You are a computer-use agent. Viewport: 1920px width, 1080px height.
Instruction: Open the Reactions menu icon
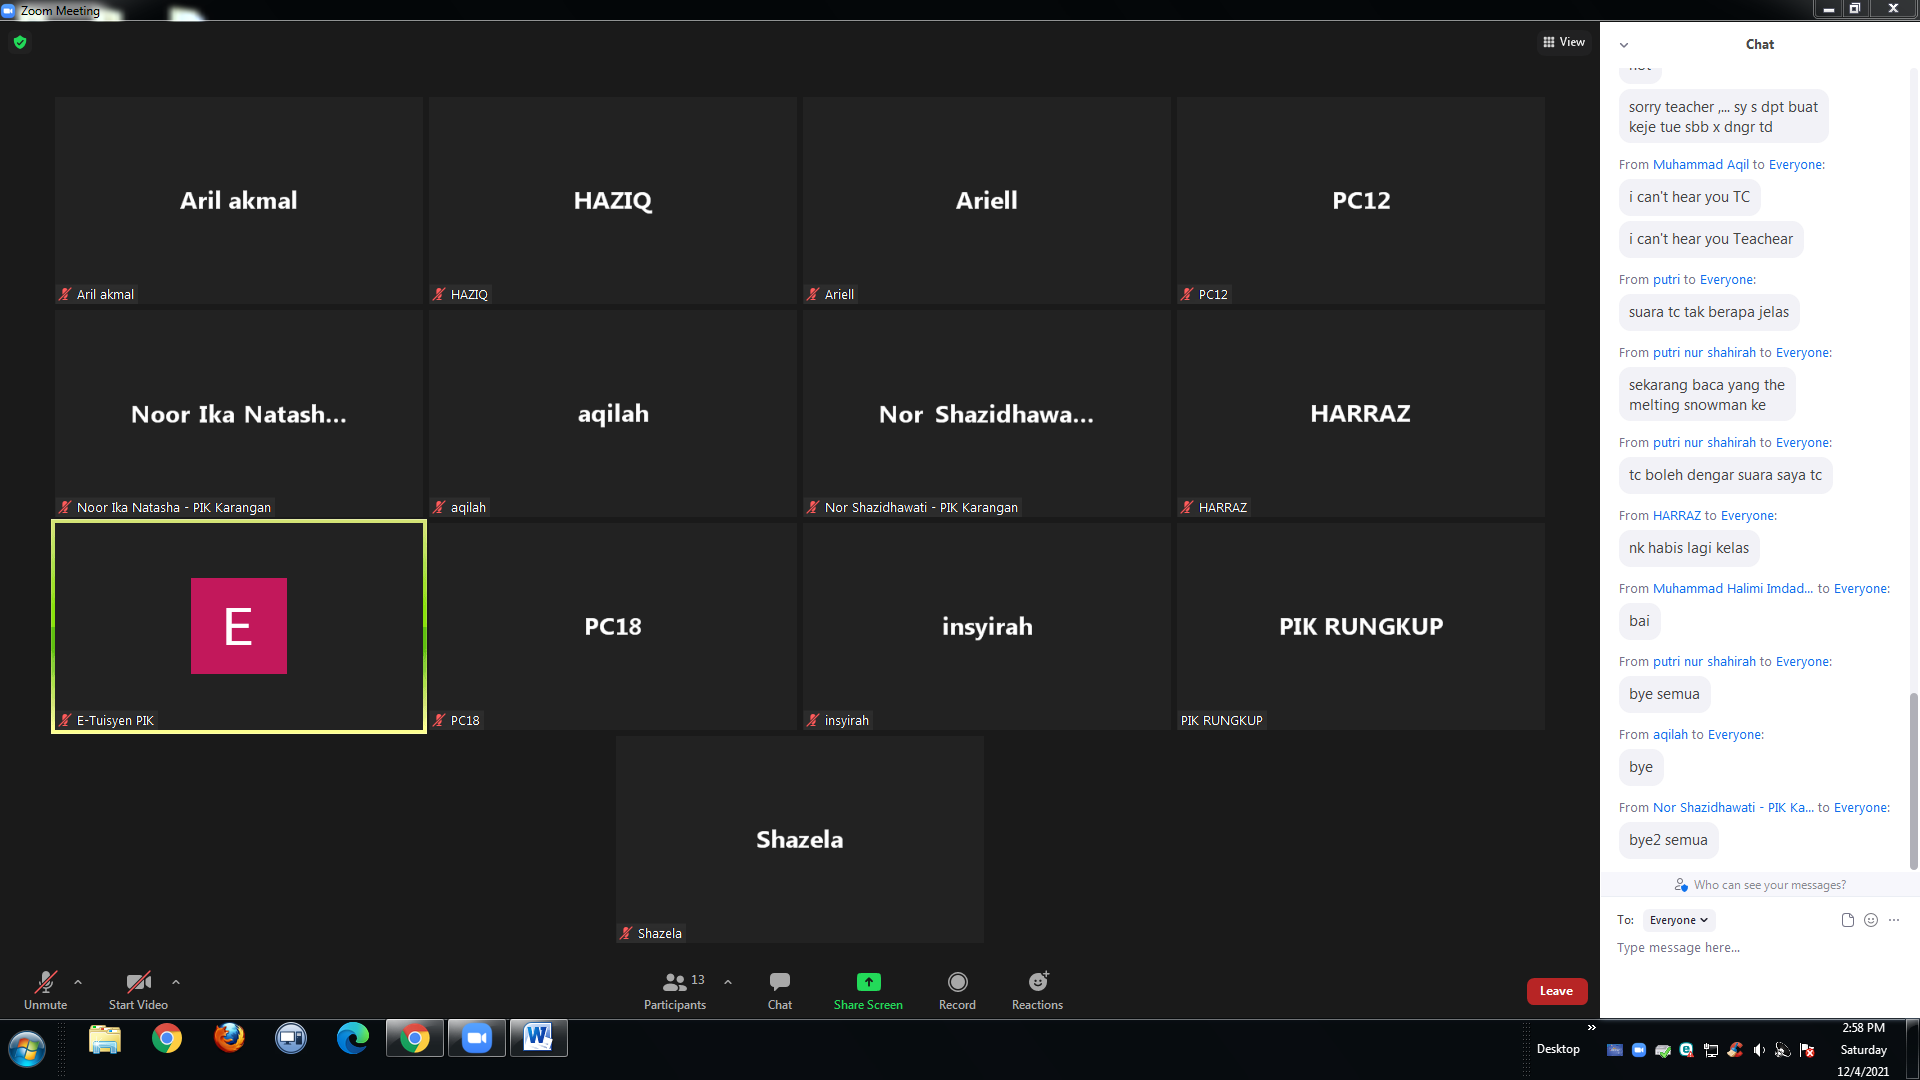(x=1037, y=982)
